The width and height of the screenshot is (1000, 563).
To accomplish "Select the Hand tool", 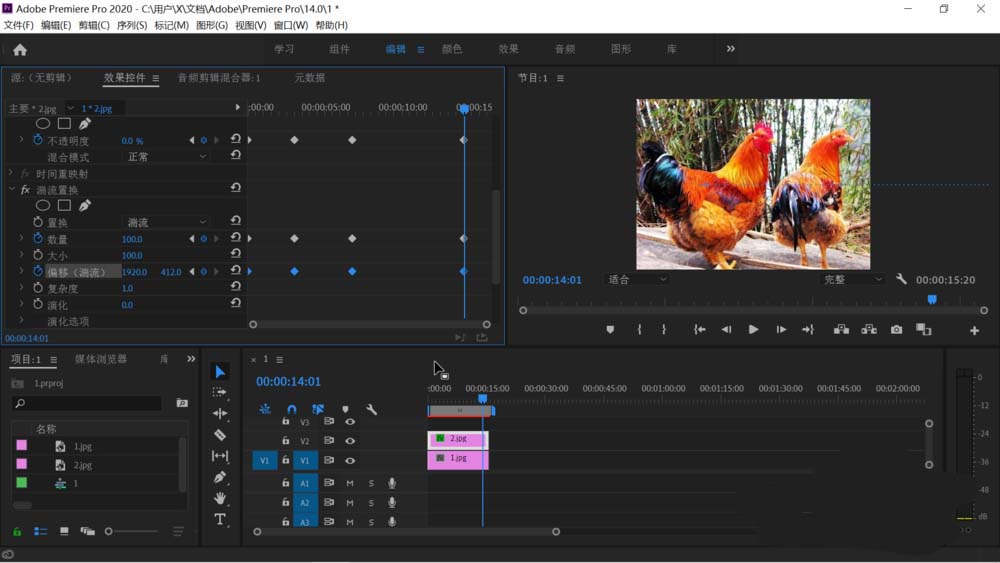I will pos(220,498).
